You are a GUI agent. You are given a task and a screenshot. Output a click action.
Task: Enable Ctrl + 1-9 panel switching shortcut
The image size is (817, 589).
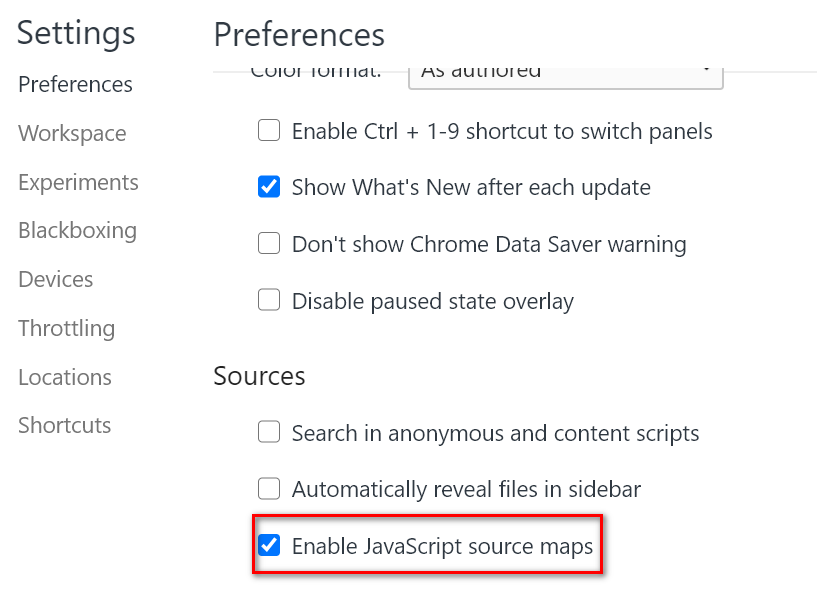coord(269,130)
